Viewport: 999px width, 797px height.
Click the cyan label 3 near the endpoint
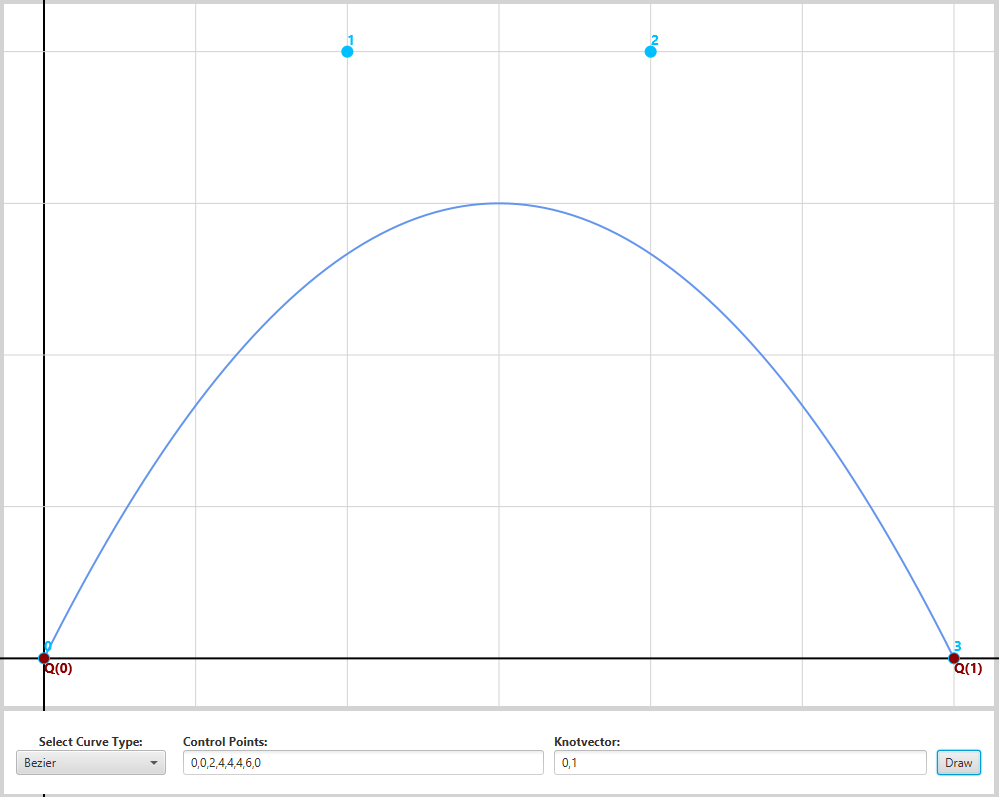tap(957, 646)
